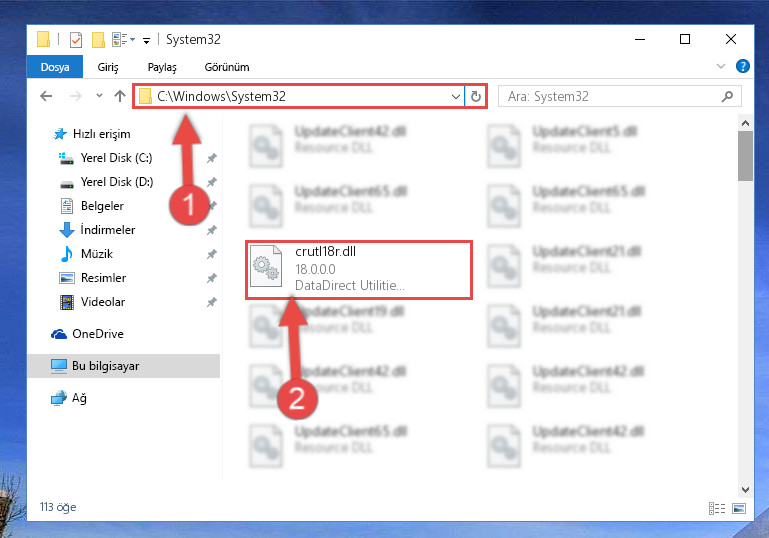Click the OneDrive cloud icon
This screenshot has height=538, width=769.
(59, 334)
